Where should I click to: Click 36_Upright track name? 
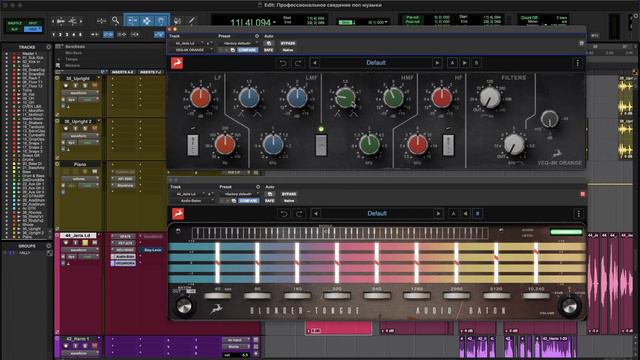tap(78, 78)
